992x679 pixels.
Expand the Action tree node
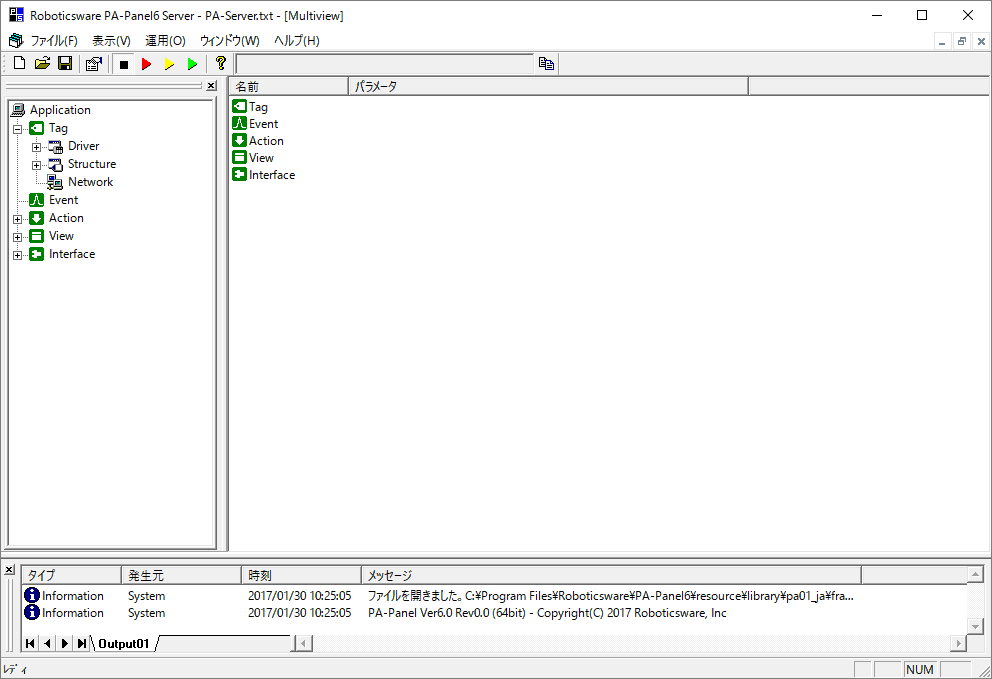click(x=17, y=218)
